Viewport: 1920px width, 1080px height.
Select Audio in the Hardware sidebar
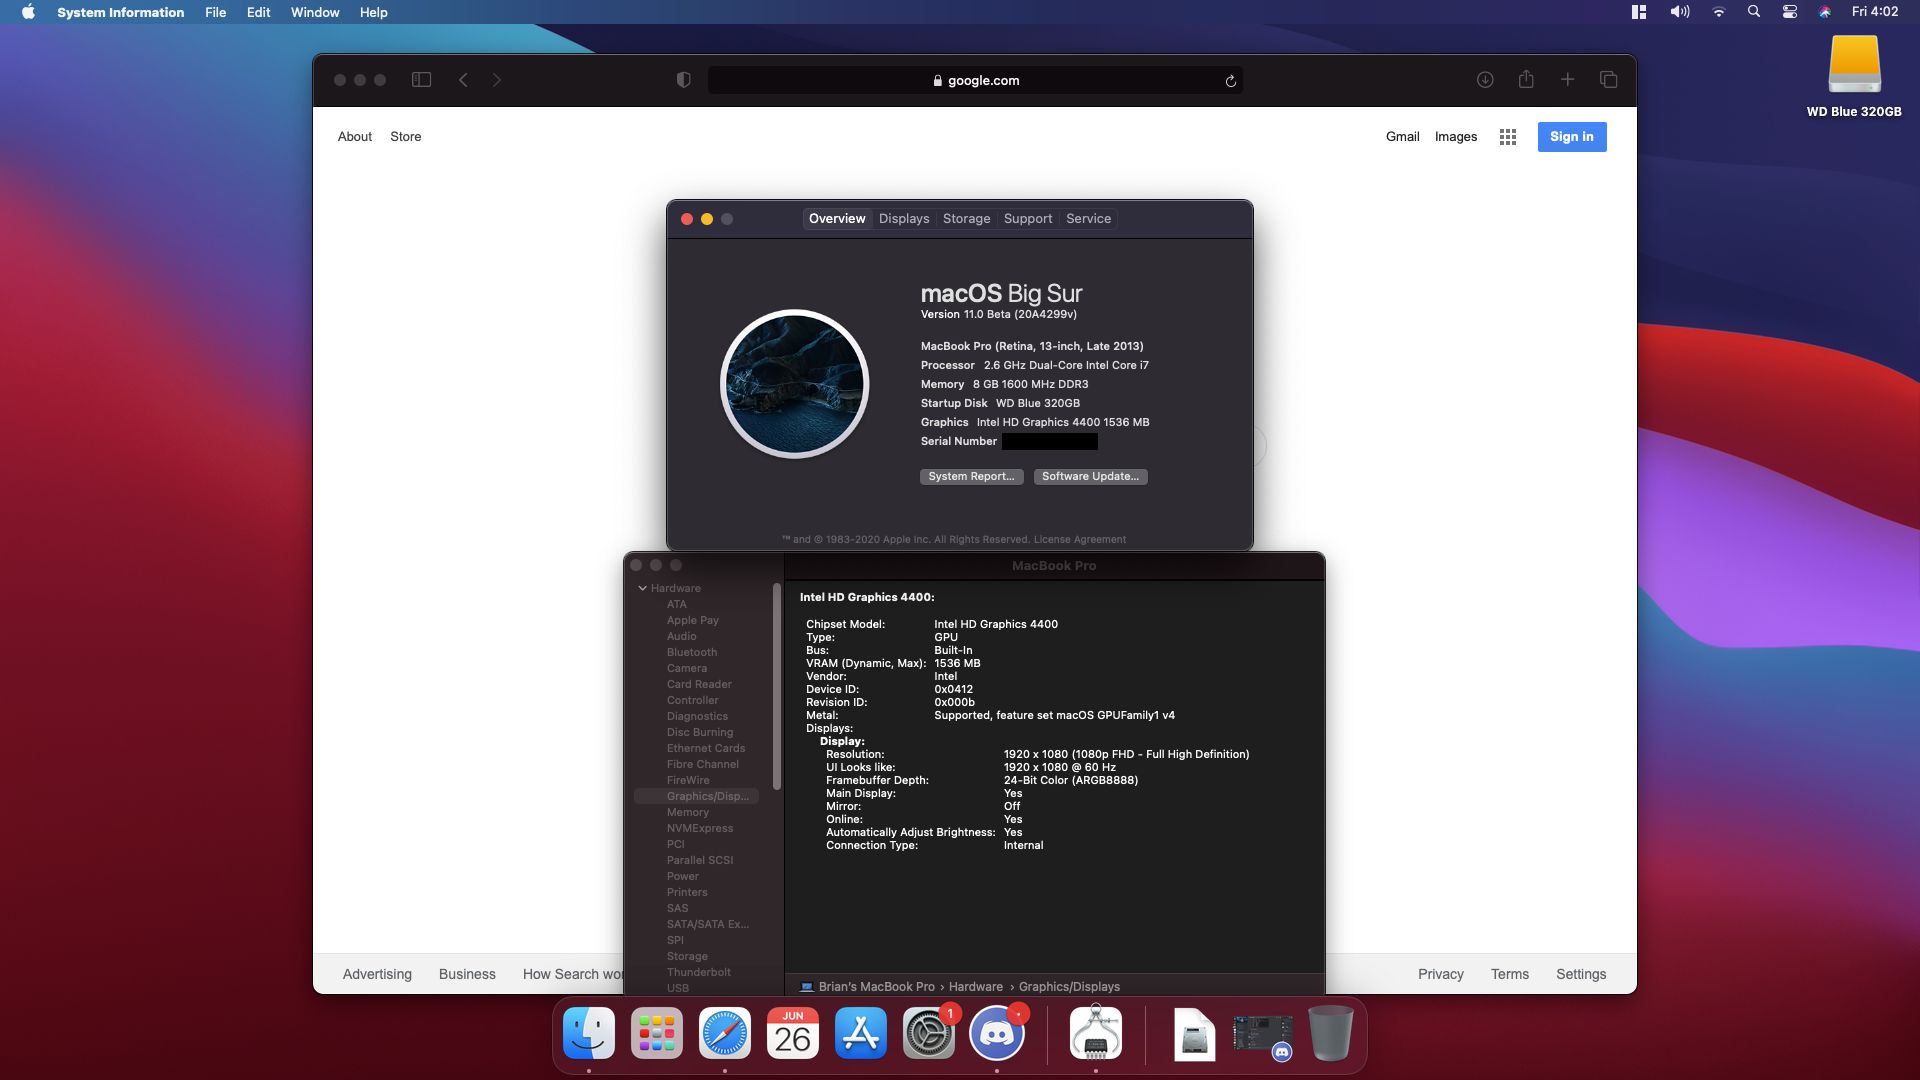coord(682,636)
